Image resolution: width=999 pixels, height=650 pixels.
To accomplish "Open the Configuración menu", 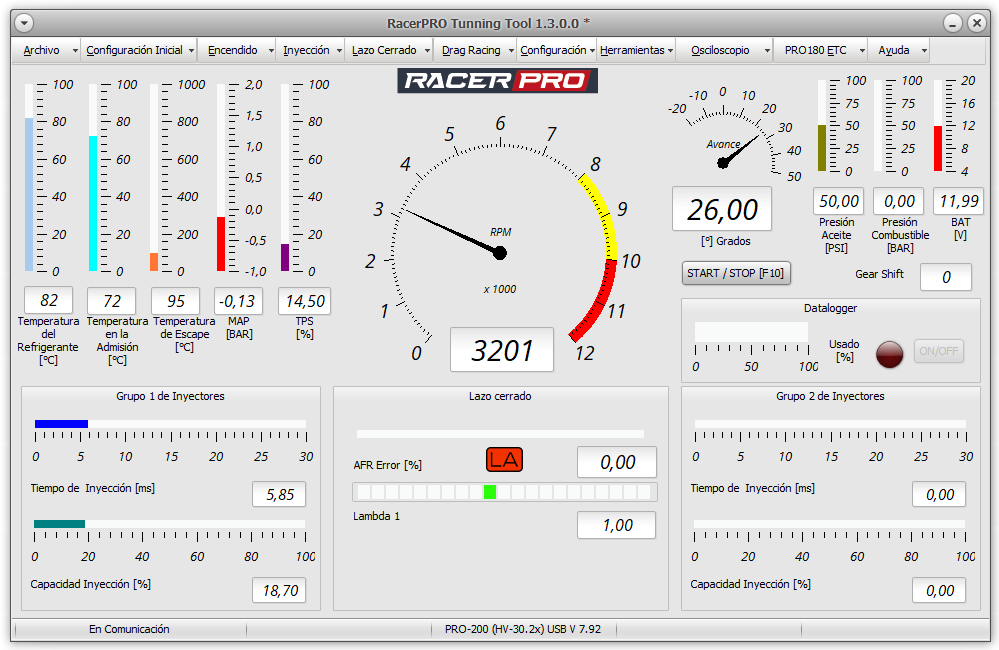I will (553, 50).
